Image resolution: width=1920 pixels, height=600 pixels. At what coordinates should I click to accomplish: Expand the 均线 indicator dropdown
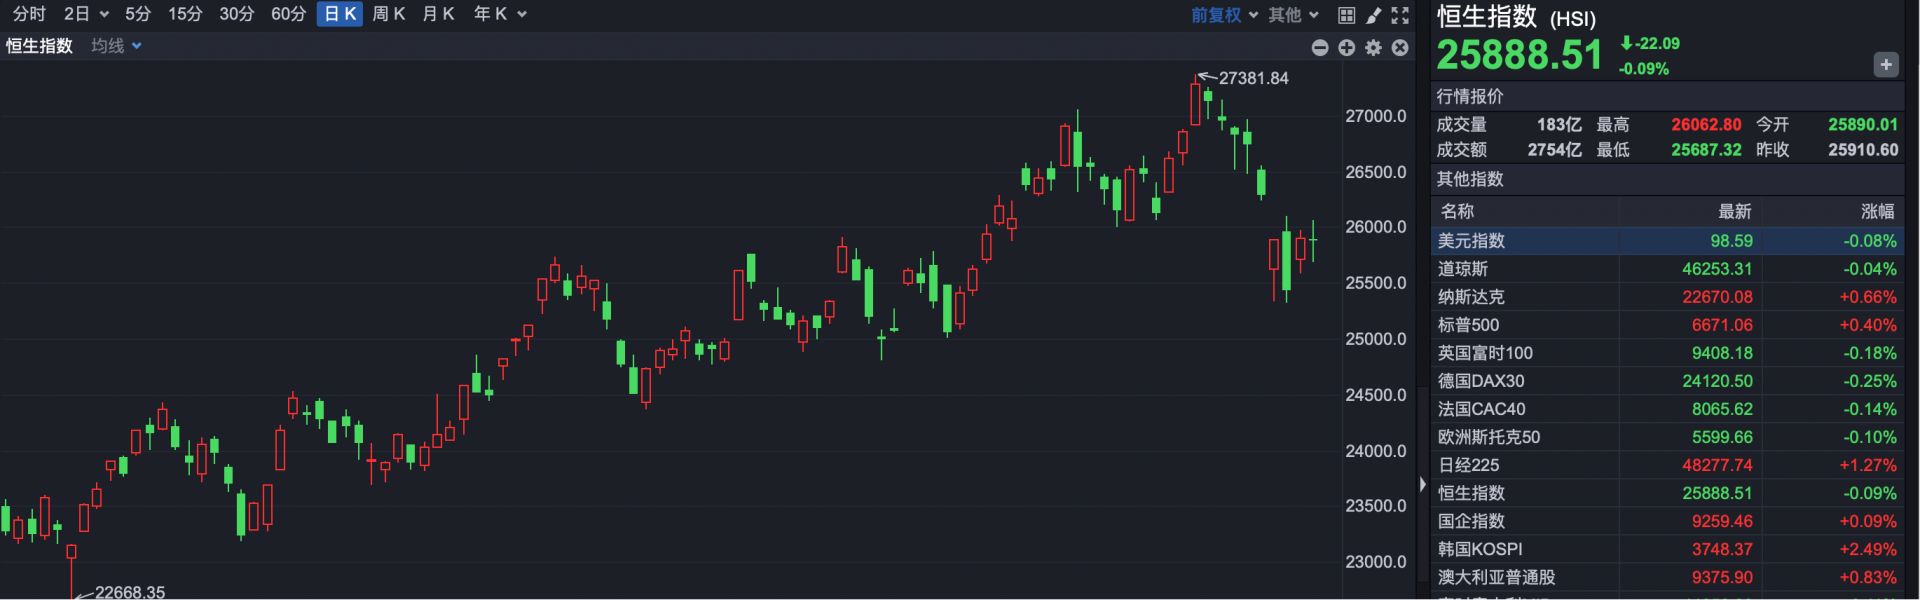116,46
